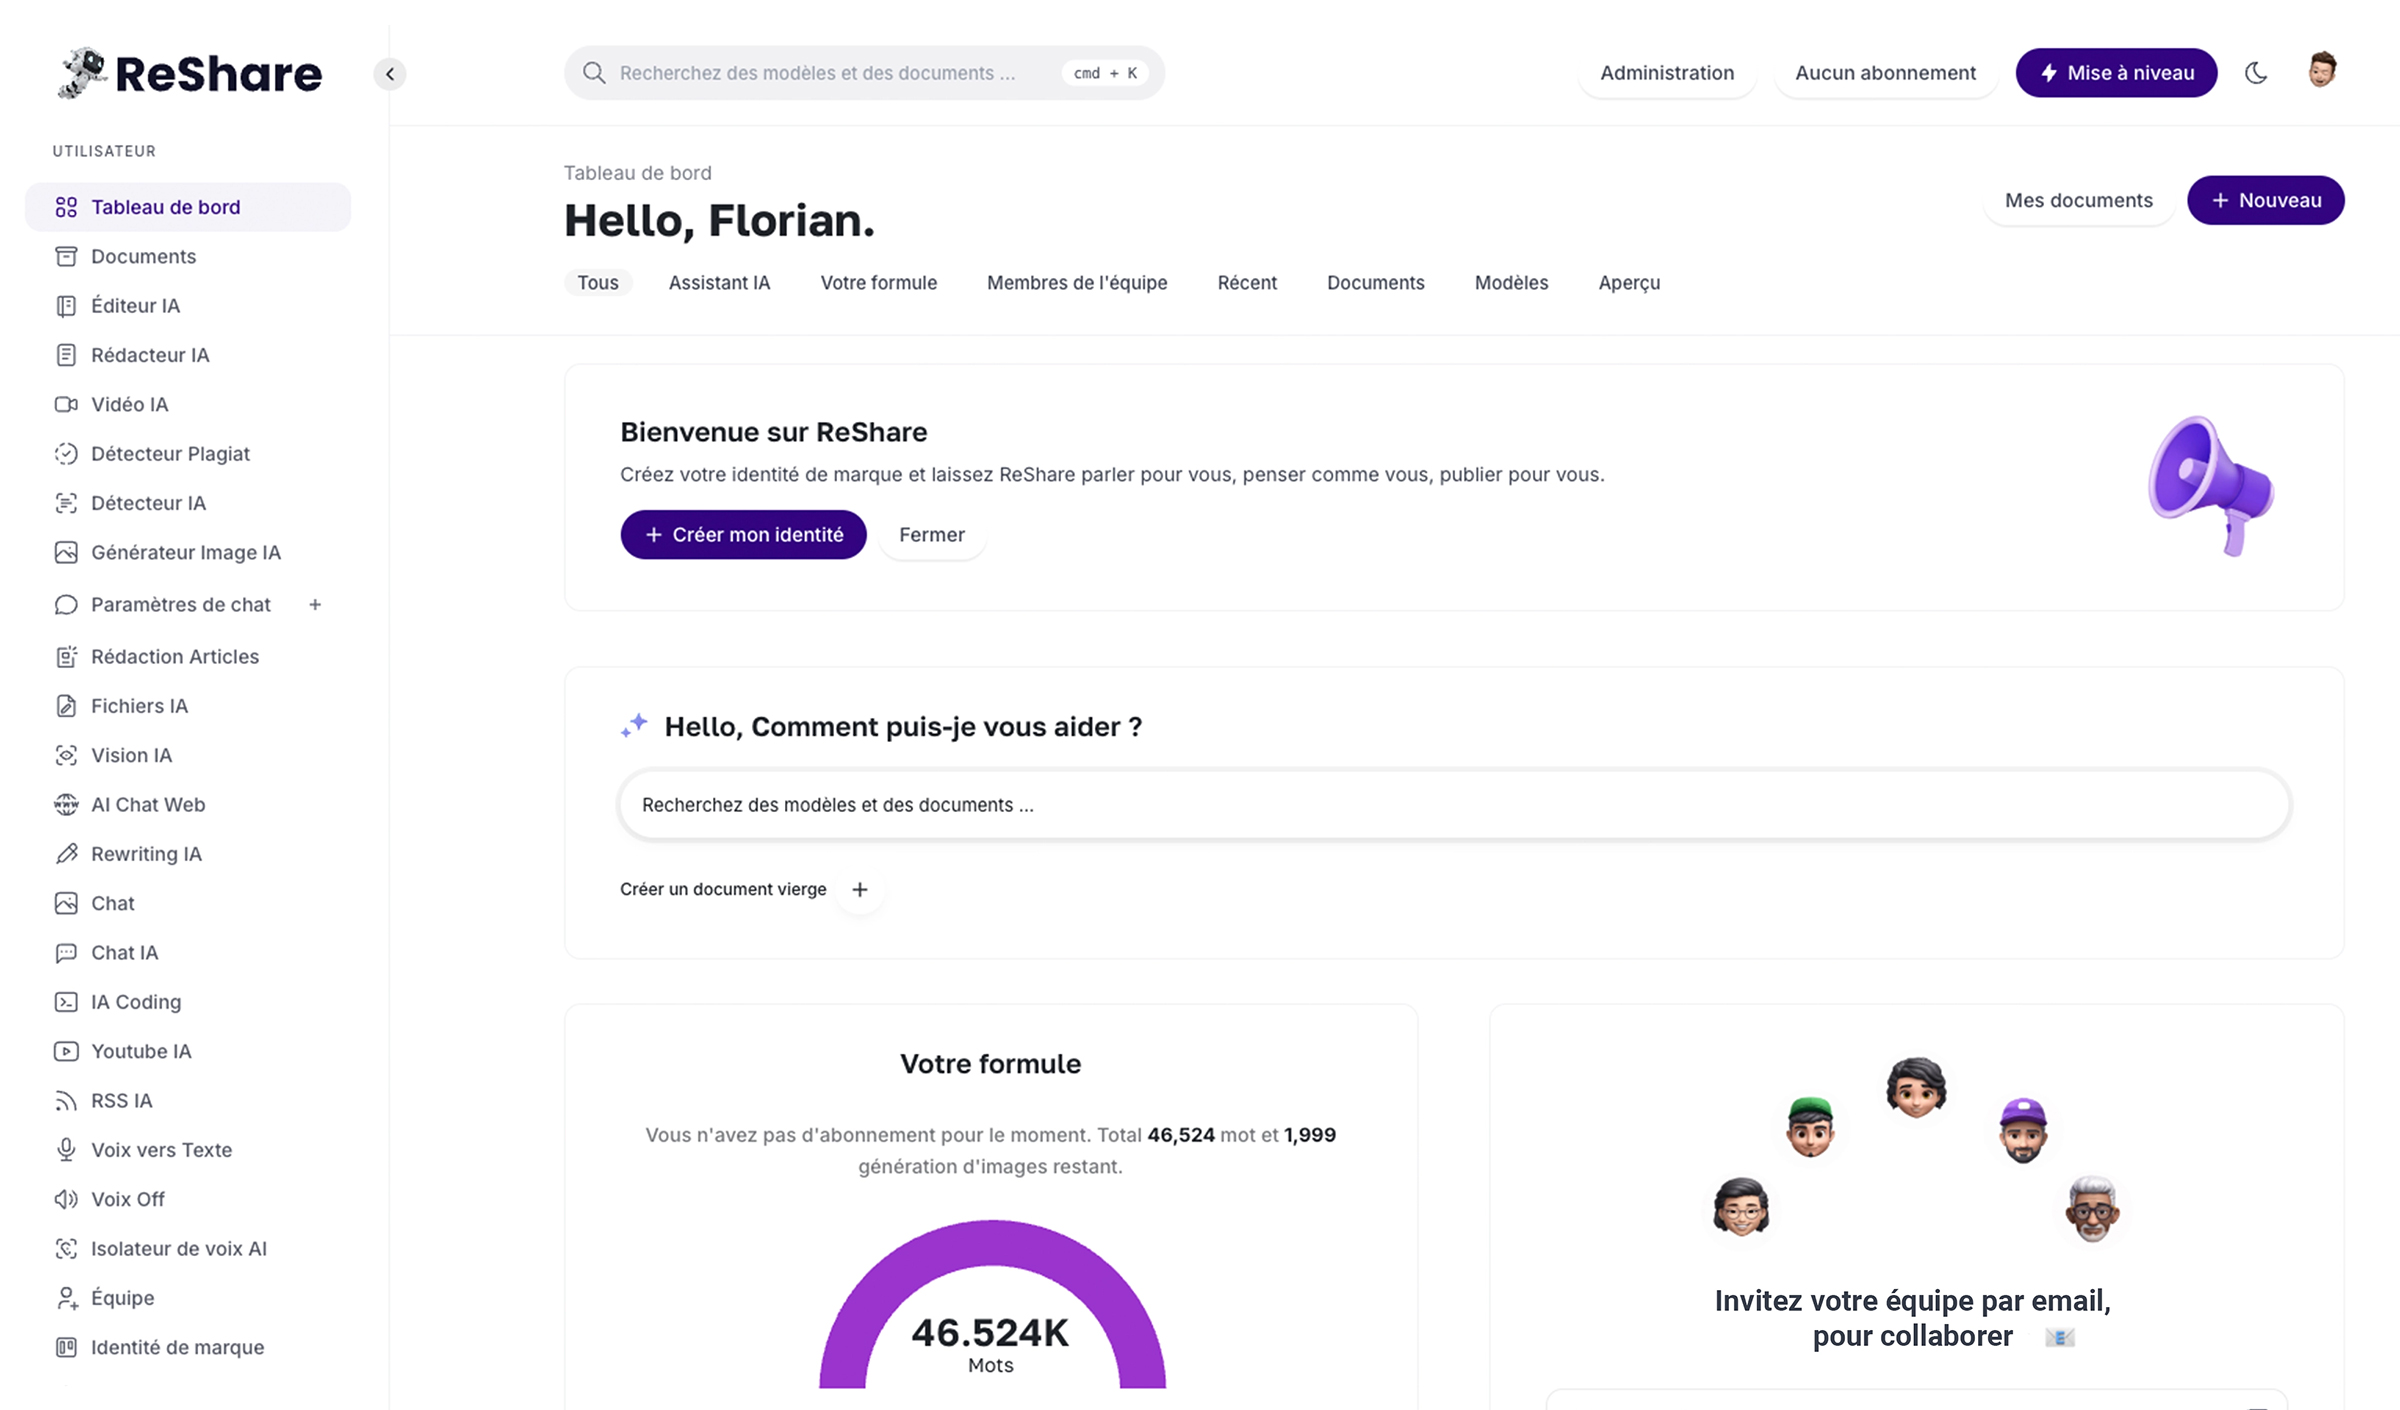
Task: Click the Mise à niveau button
Action: click(2116, 73)
